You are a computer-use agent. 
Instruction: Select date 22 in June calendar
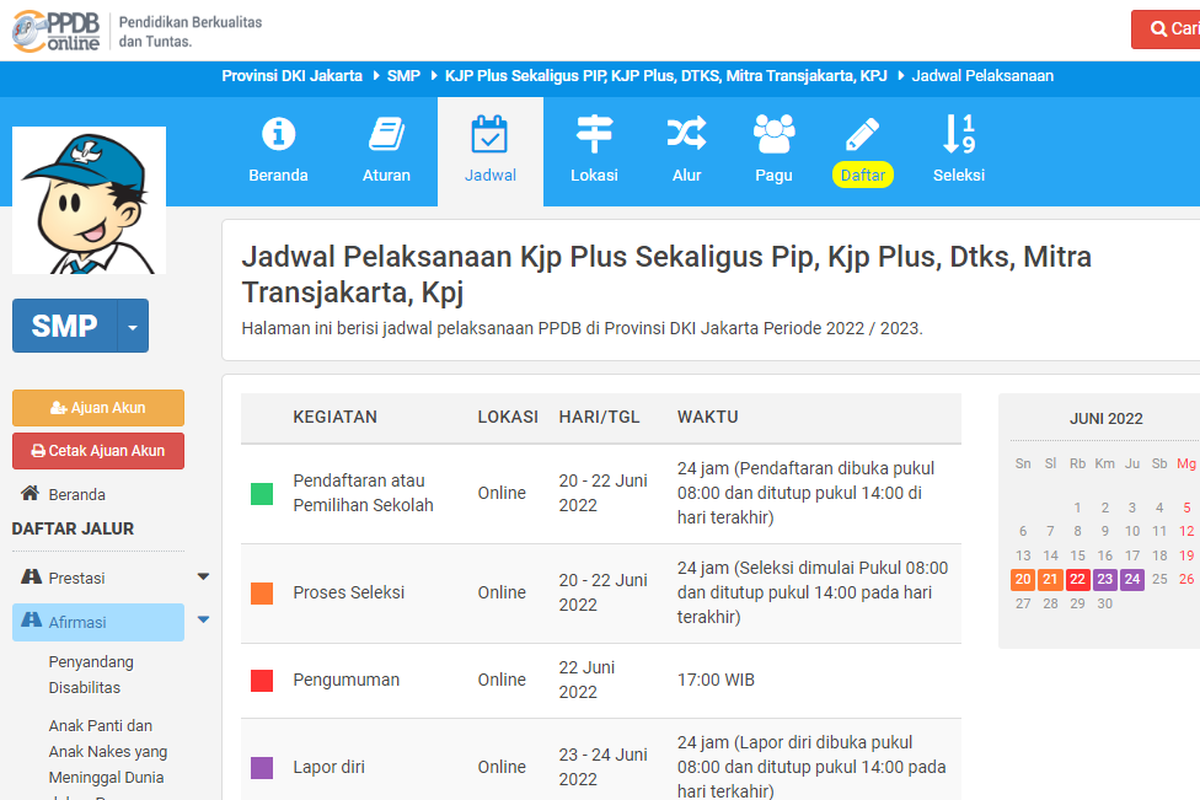(1077, 579)
